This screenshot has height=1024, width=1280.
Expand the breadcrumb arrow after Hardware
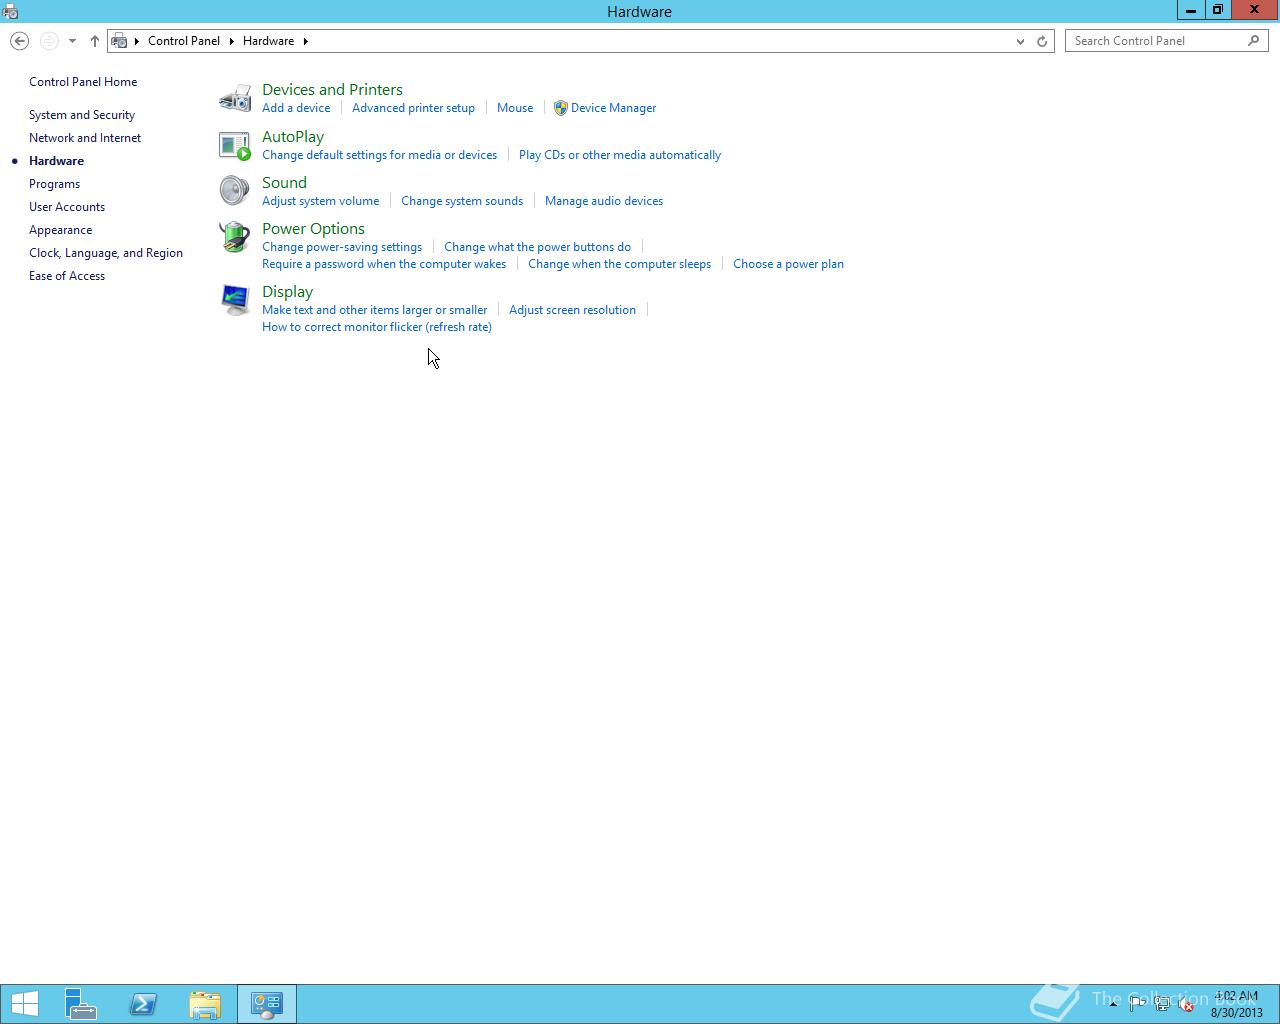[305, 41]
